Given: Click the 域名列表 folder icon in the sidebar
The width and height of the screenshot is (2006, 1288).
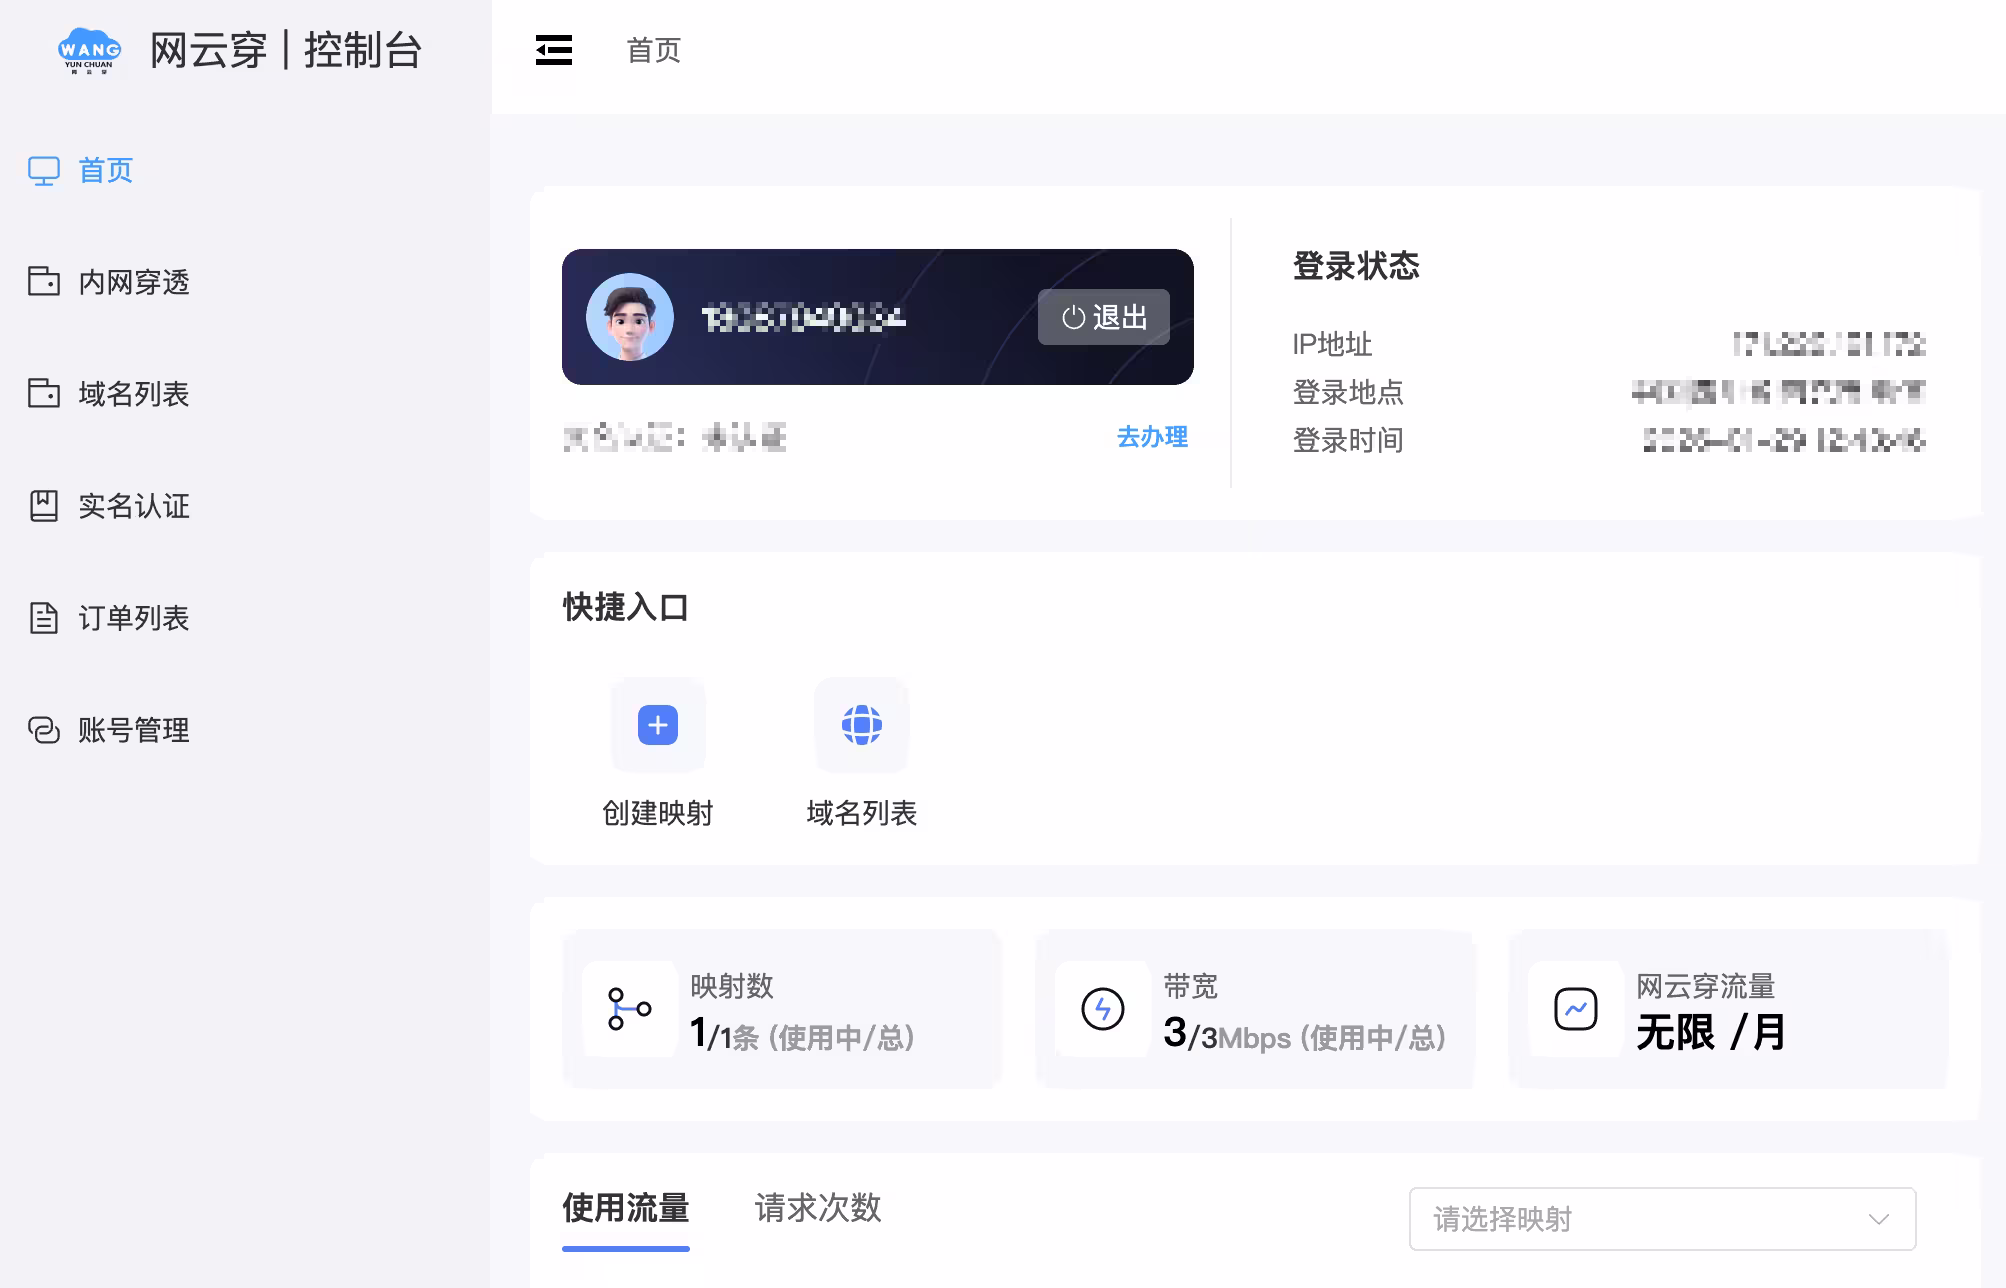Looking at the screenshot, I should [x=44, y=394].
